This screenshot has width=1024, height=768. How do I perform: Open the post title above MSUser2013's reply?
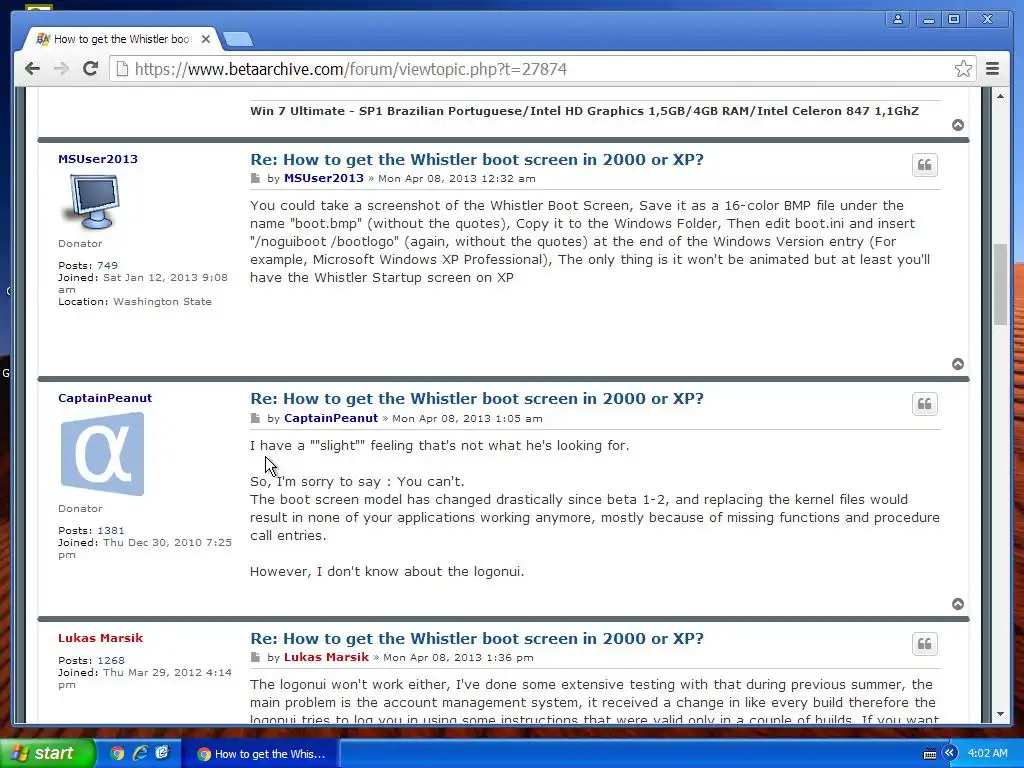point(477,159)
